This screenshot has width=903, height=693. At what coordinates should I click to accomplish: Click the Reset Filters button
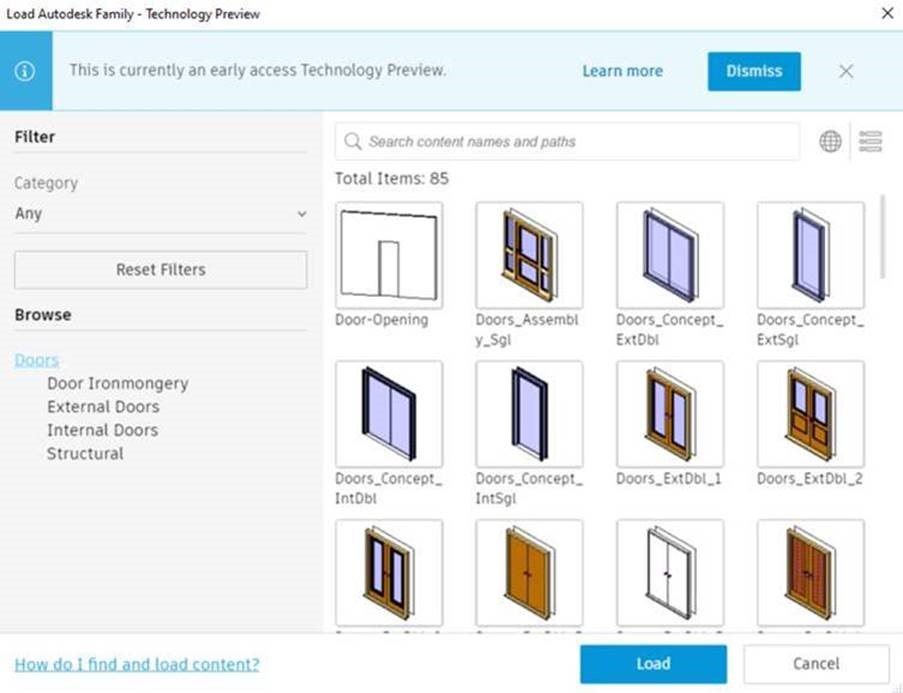pyautogui.click(x=160, y=270)
